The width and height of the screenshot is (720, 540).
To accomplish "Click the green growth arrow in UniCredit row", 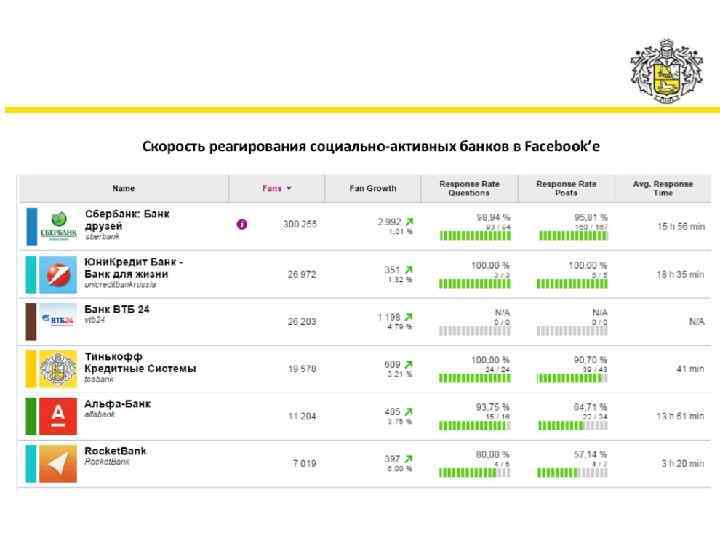I will 409,270.
